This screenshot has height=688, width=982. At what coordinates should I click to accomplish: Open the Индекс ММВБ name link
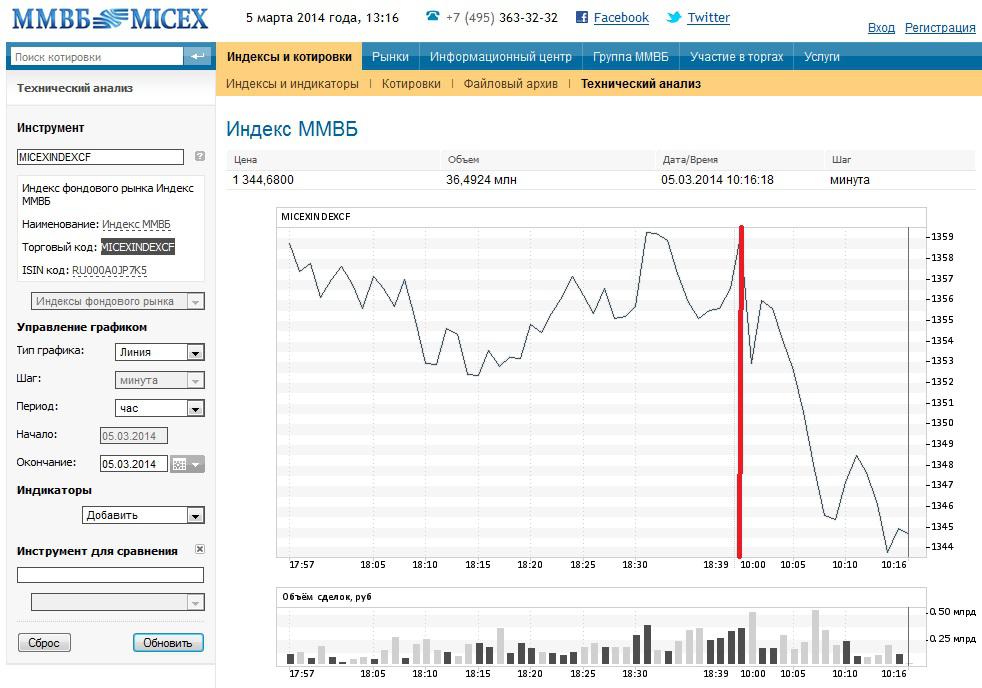136,224
